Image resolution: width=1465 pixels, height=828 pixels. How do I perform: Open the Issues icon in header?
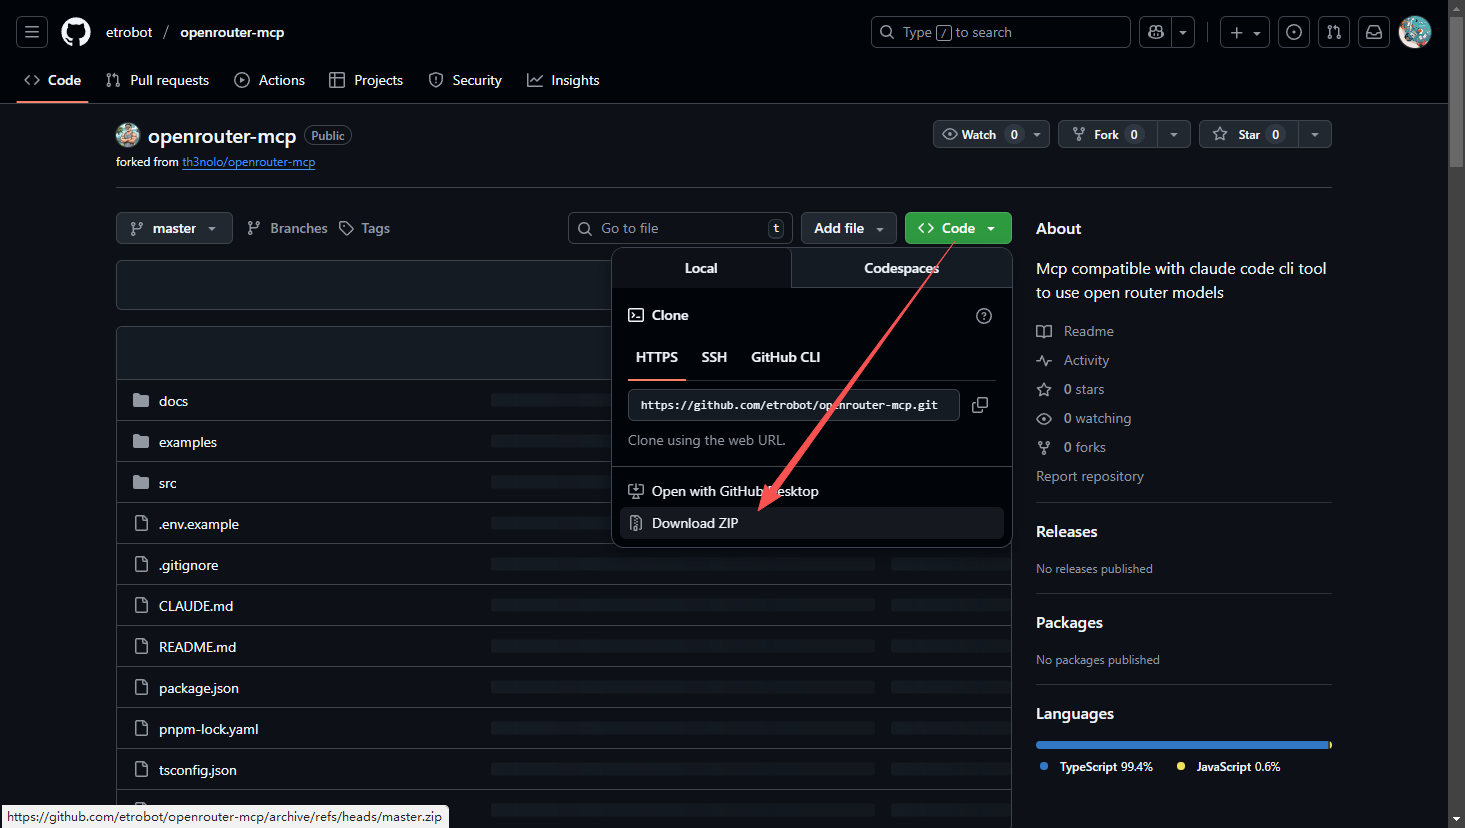point(1294,32)
